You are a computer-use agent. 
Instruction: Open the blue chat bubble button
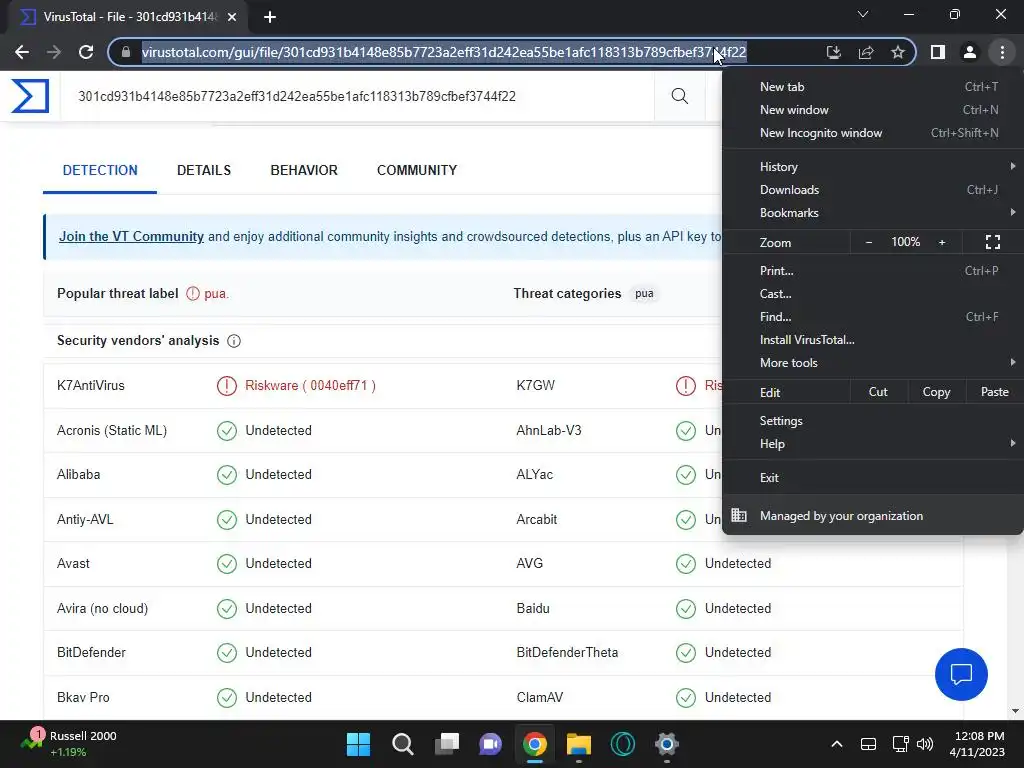coord(961,674)
